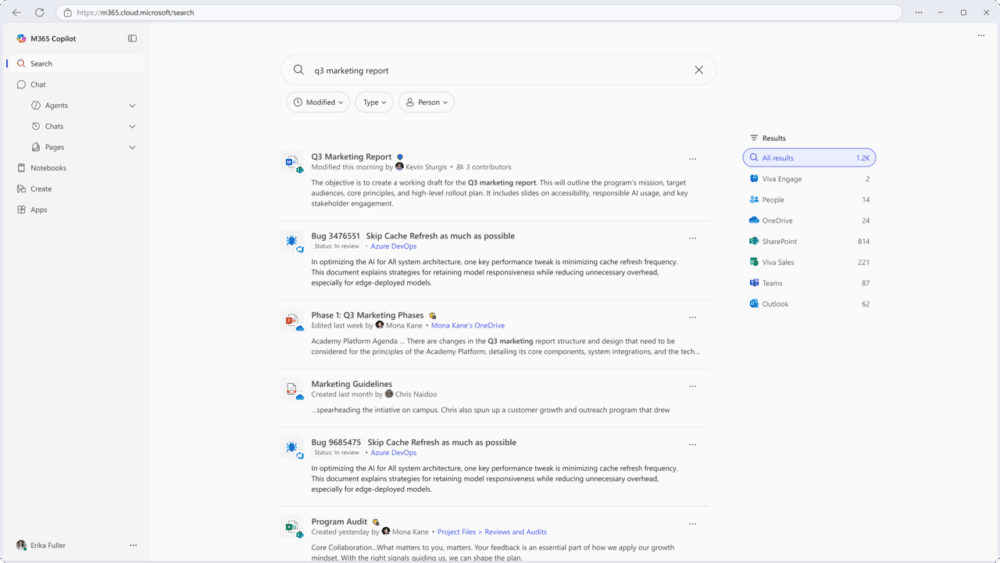
Task: Filter results by Viva Sales
Action: point(809,262)
